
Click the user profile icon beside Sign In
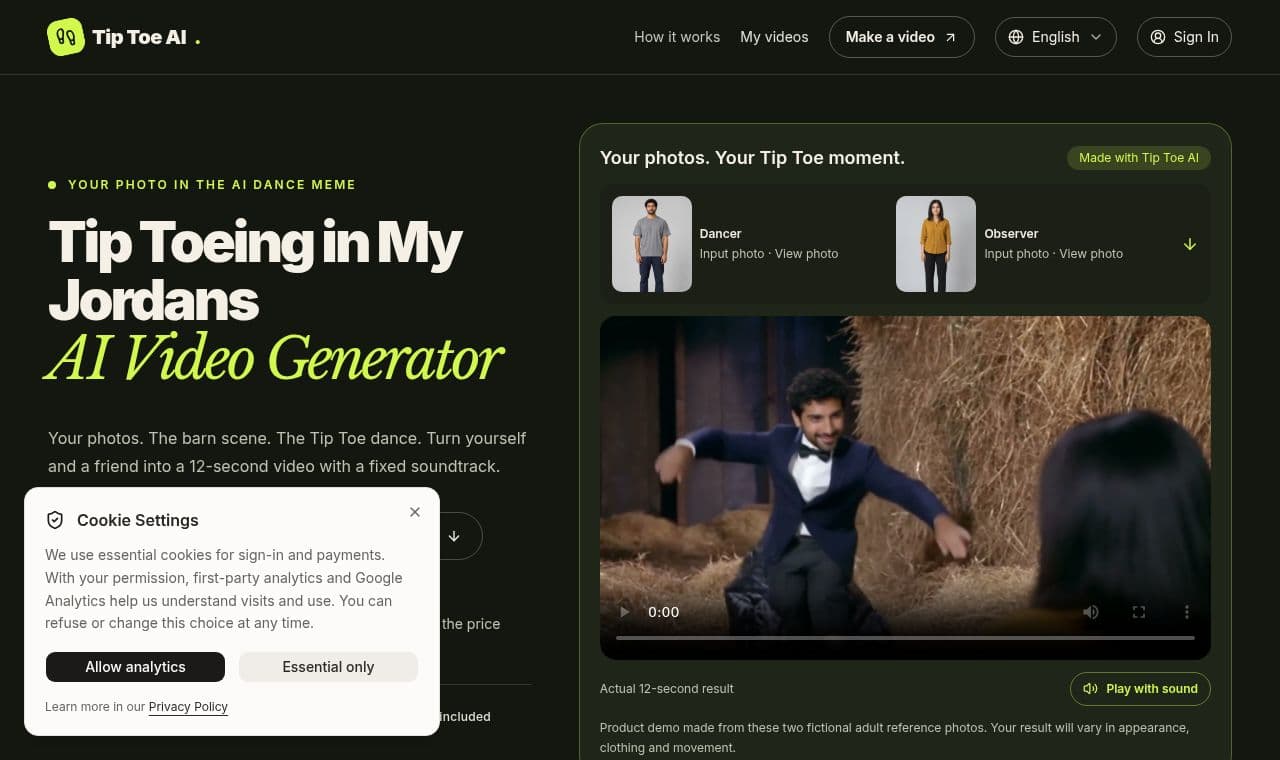[x=1158, y=37]
